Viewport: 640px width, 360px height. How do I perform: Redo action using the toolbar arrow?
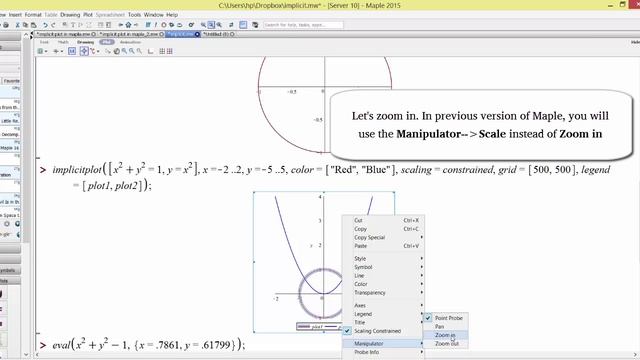click(x=53, y=25)
